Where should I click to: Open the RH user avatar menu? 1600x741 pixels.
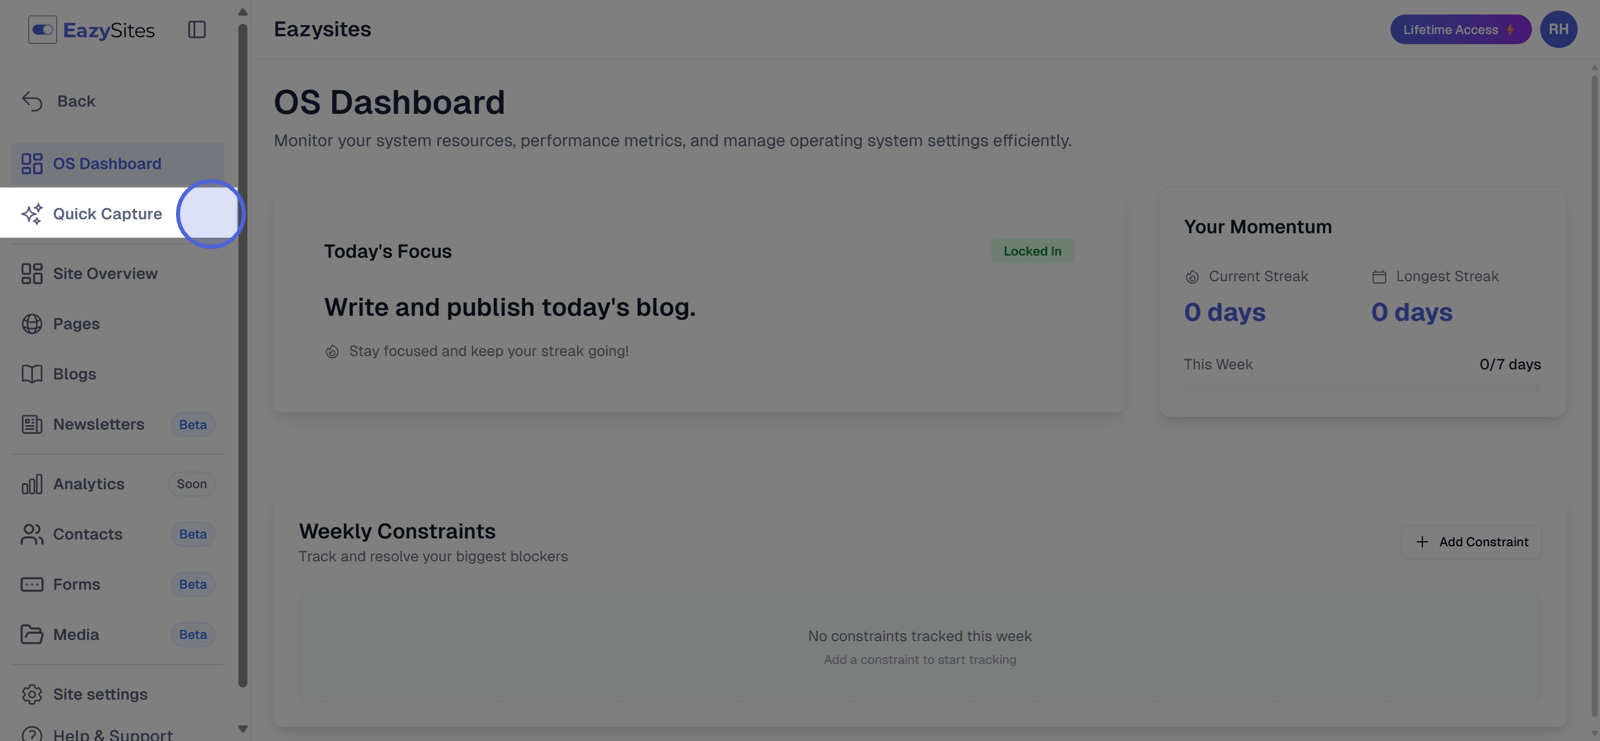pyautogui.click(x=1558, y=30)
